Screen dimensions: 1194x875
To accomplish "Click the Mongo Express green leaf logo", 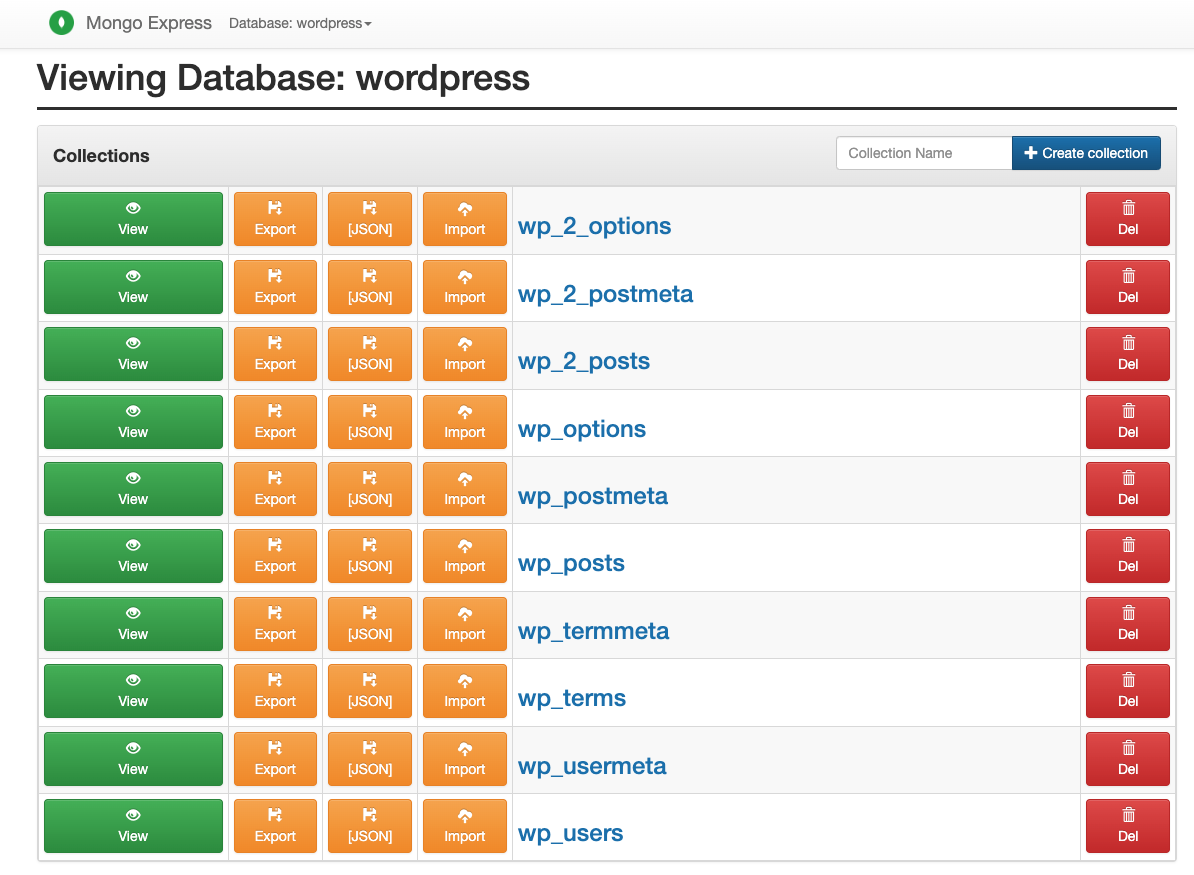I will pos(61,23).
